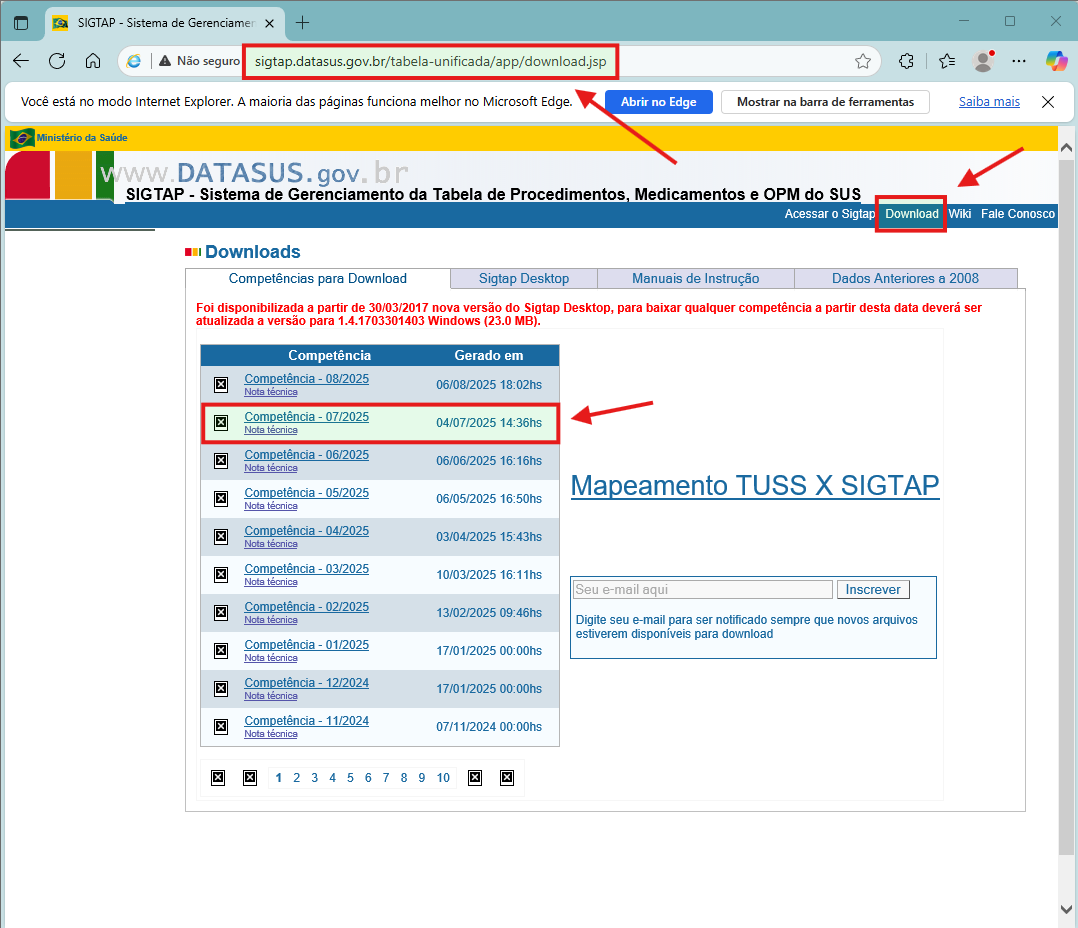The width and height of the screenshot is (1078, 928).
Task: Dismiss the Internet Explorer mode notification bar
Action: pyautogui.click(x=1048, y=102)
